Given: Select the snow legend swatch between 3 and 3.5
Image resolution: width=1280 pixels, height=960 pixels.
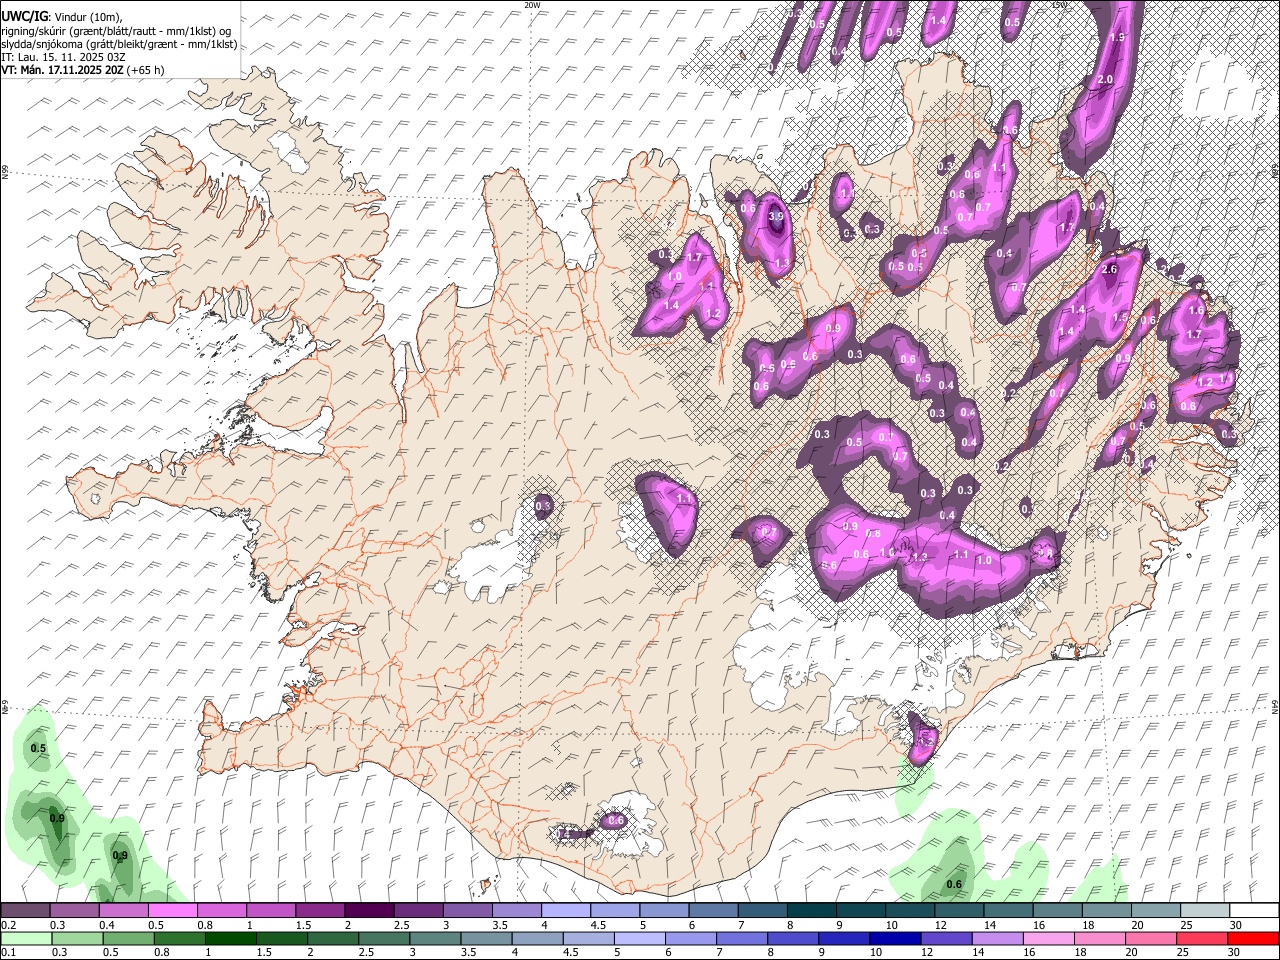Looking at the screenshot, I should coord(467,910).
